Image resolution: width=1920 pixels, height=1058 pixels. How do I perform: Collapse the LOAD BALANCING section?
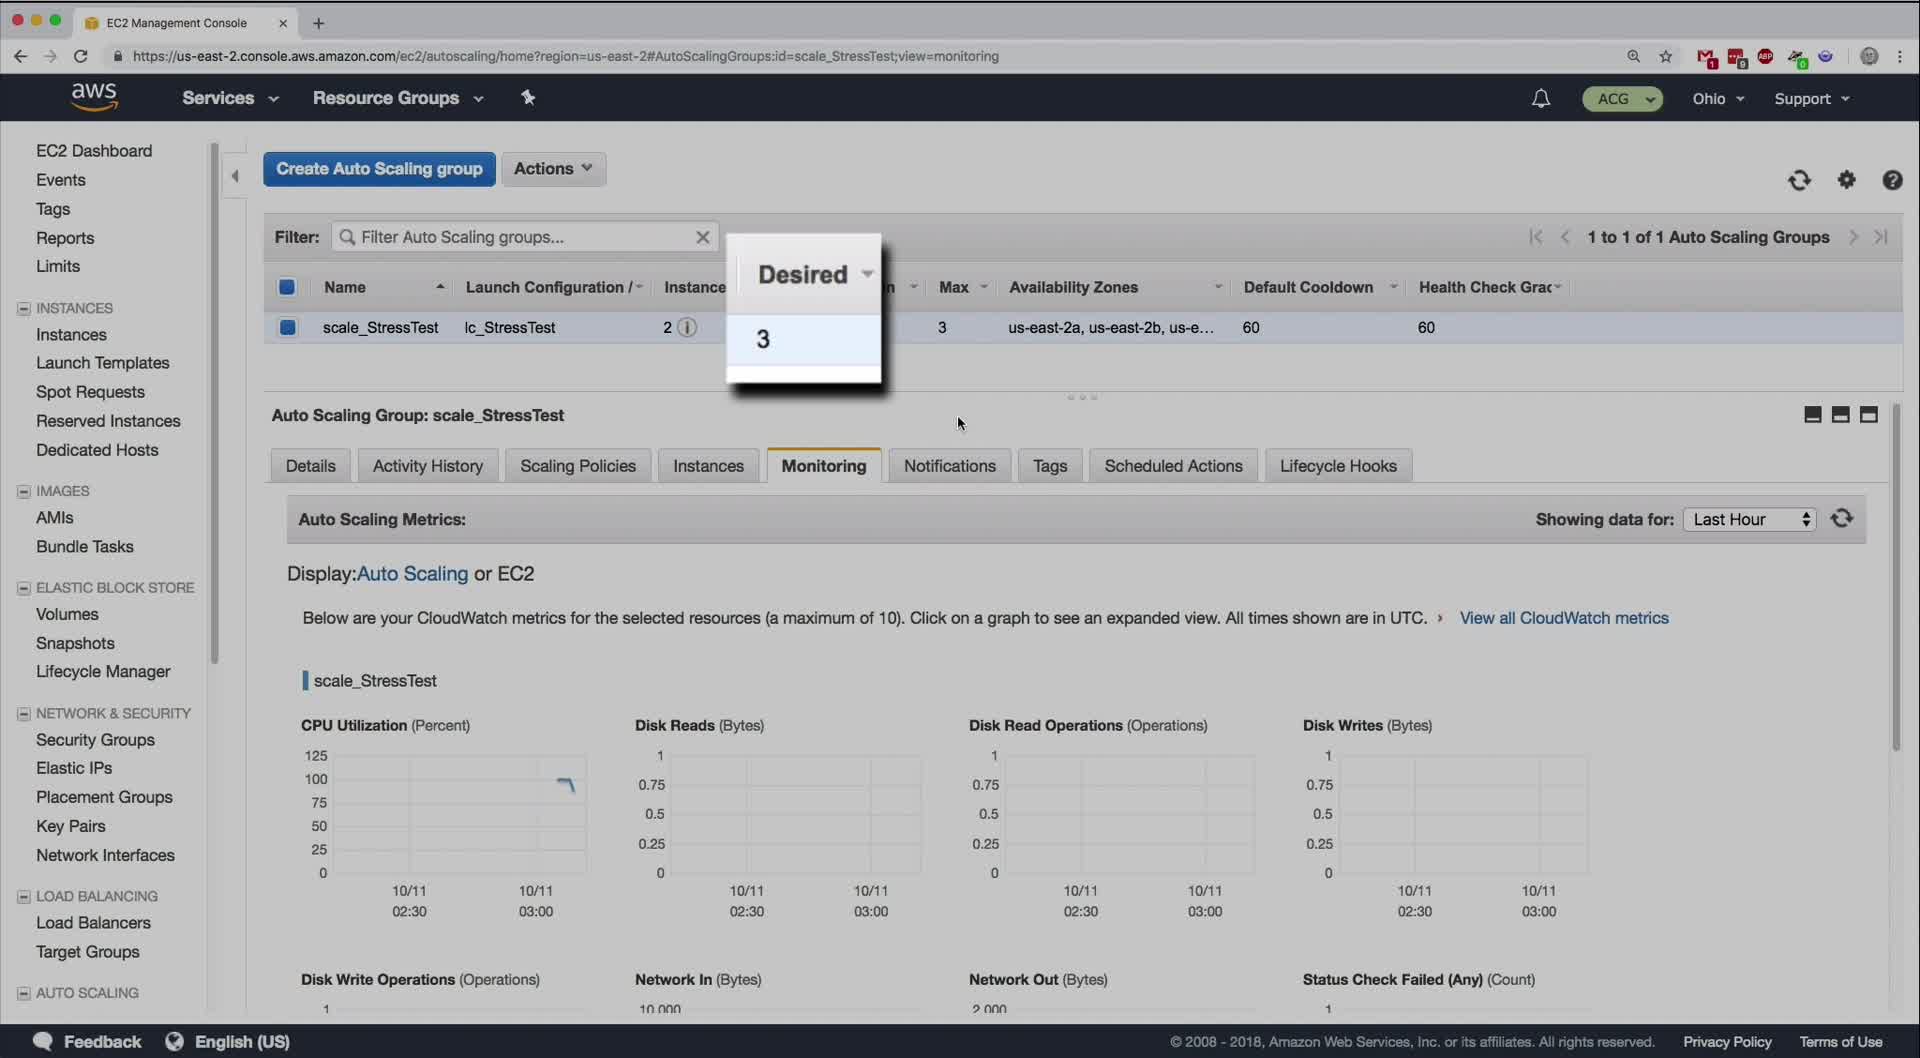pos(24,896)
